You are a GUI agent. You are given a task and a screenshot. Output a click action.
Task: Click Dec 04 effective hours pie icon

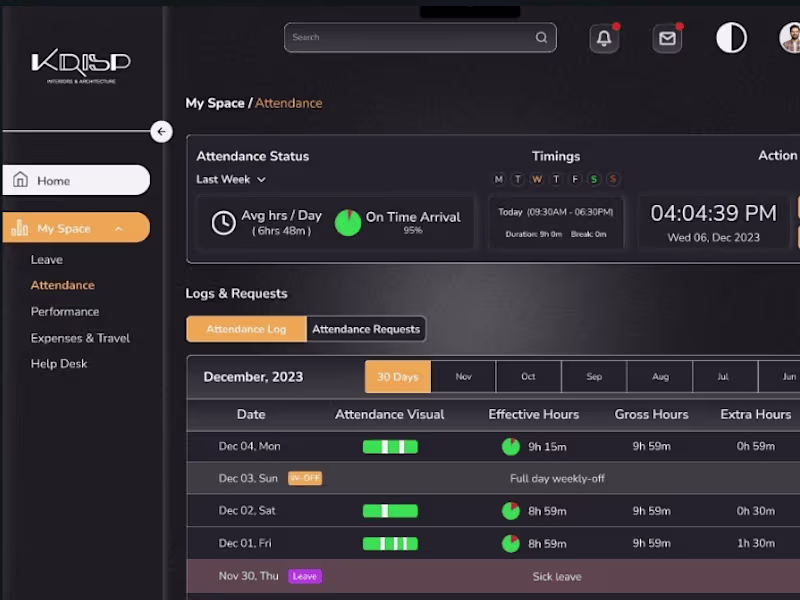pos(511,447)
